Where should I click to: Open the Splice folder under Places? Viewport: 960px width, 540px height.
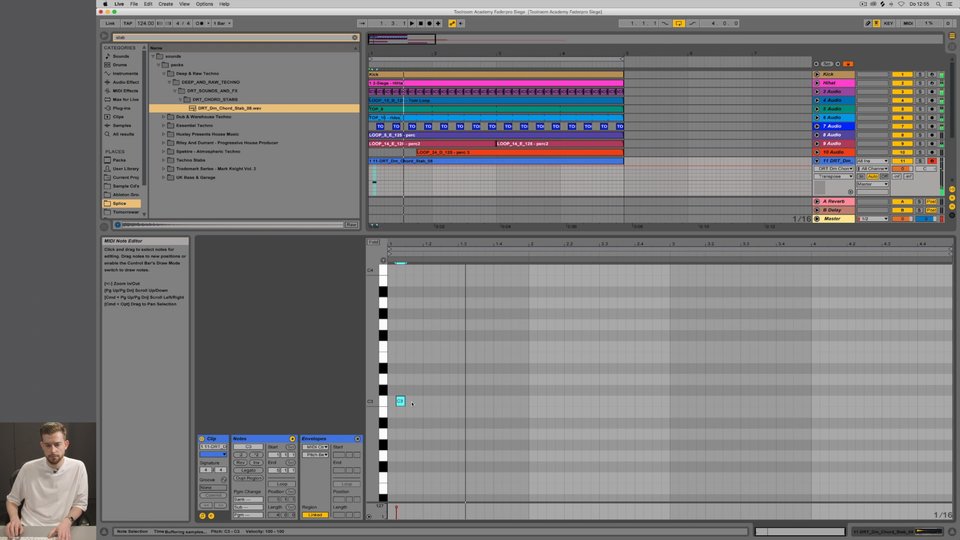click(x=119, y=203)
